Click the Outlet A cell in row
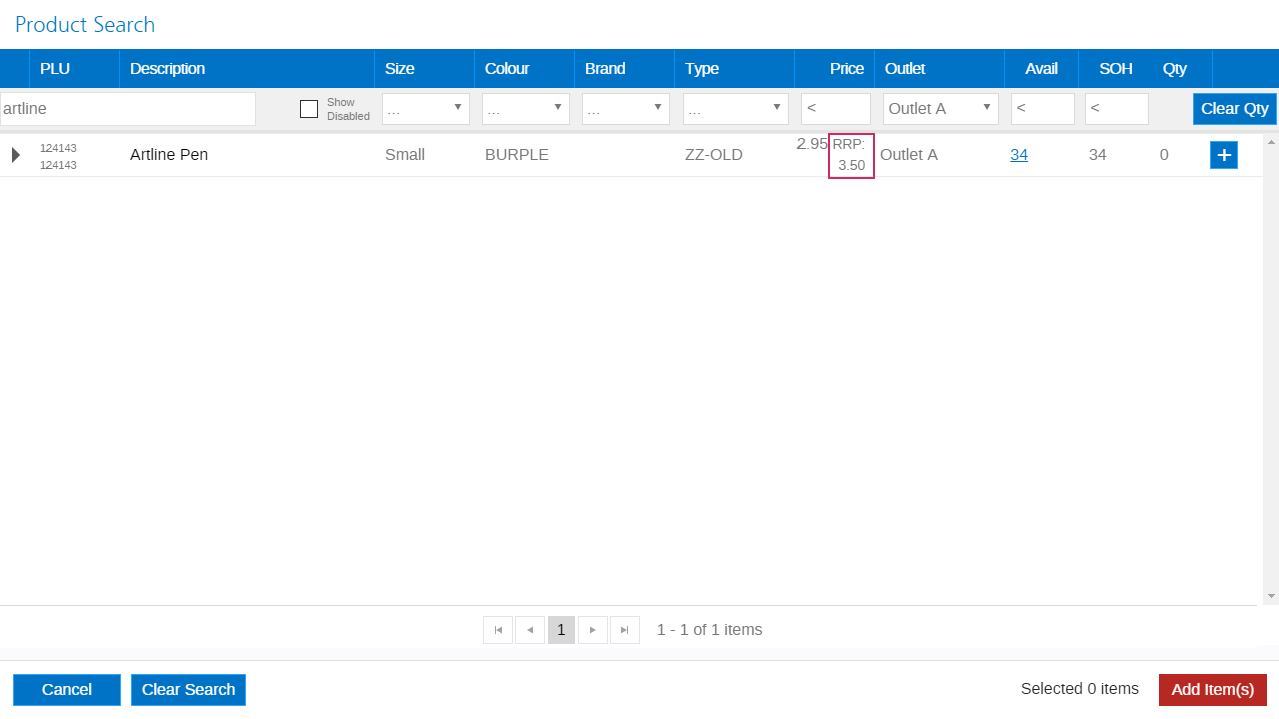The height and width of the screenshot is (719, 1279). click(x=909, y=155)
